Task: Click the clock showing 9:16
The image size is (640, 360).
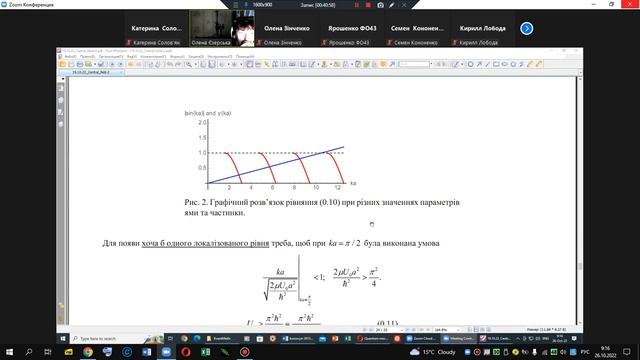Action: (x=605, y=351)
